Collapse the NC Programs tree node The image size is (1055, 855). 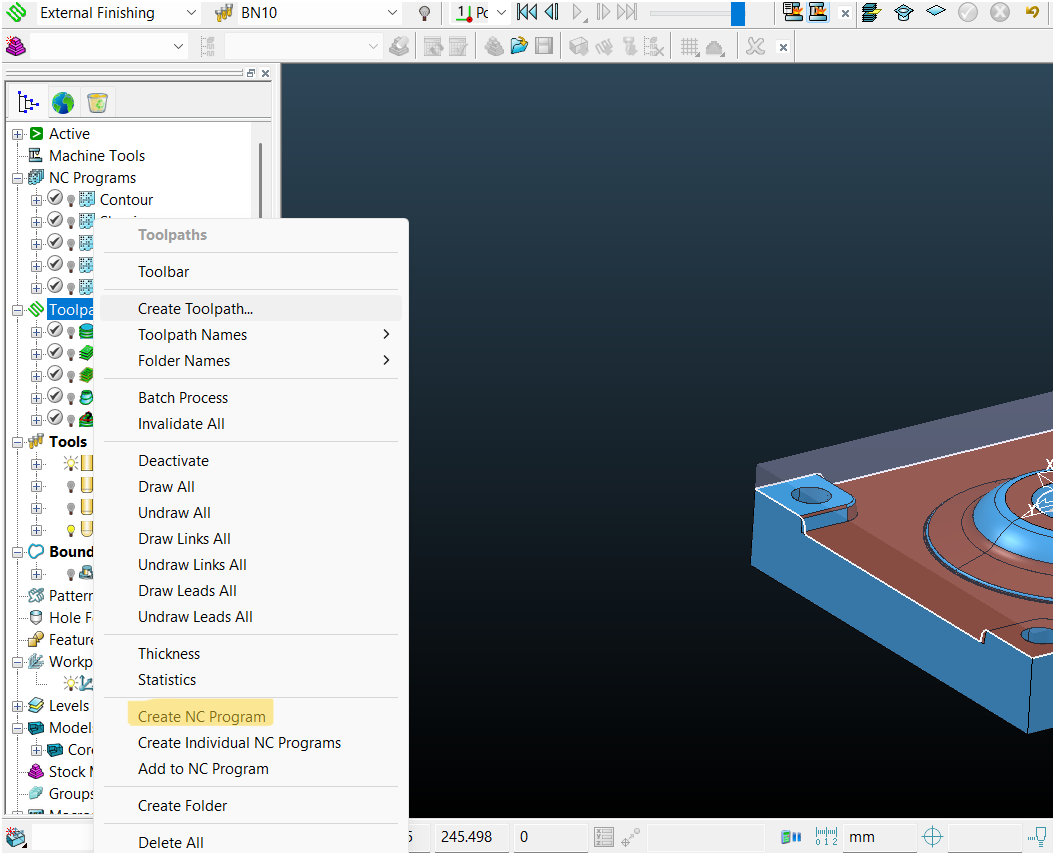[18, 178]
